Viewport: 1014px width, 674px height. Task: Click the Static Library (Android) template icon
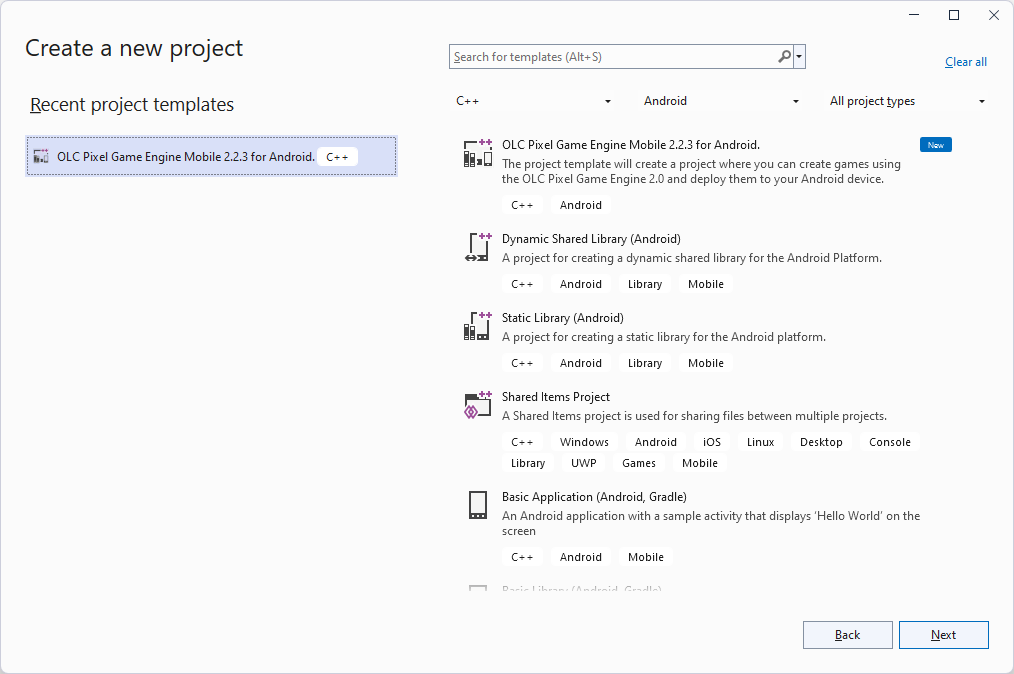477,326
